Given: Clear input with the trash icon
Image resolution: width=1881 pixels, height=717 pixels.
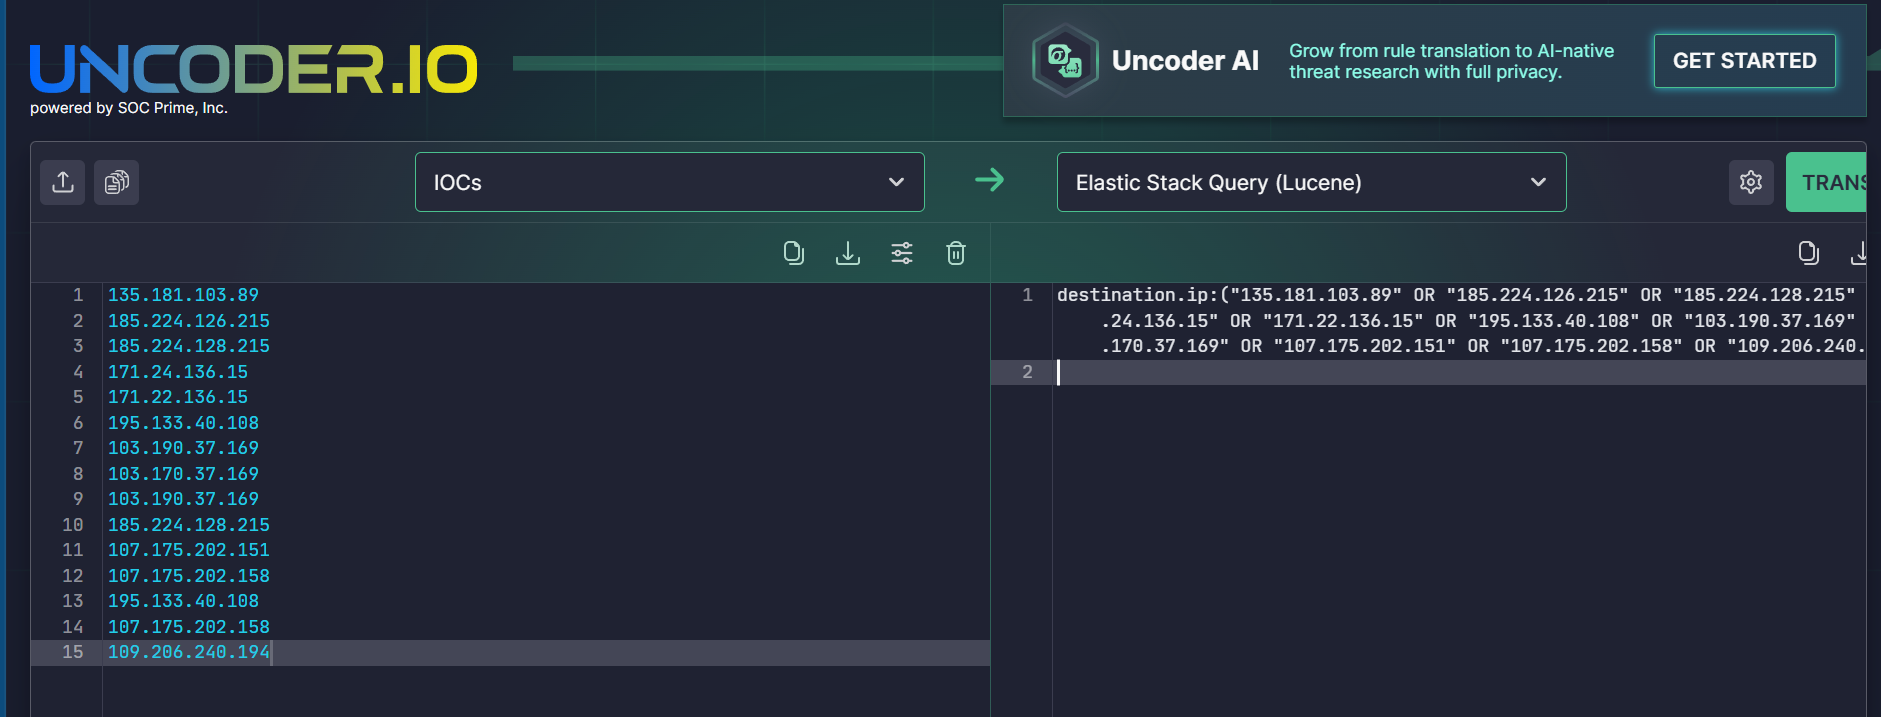Looking at the screenshot, I should point(956,253).
